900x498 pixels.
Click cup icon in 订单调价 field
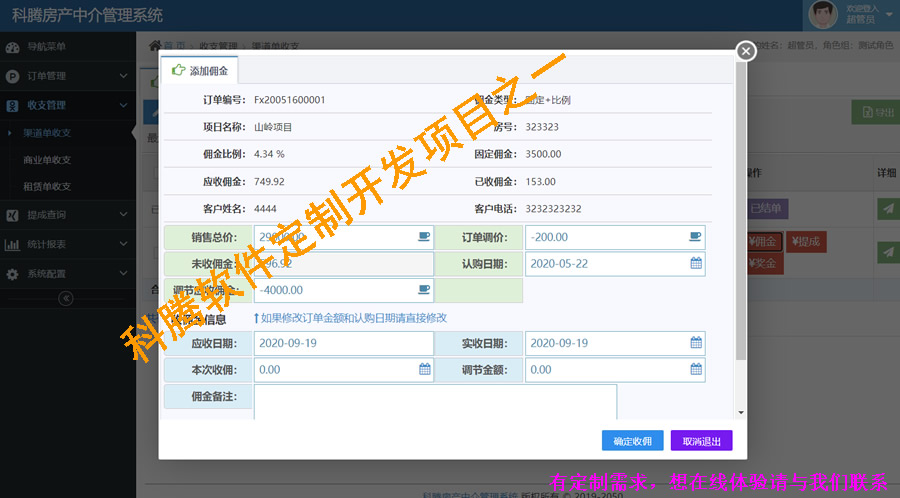click(695, 236)
